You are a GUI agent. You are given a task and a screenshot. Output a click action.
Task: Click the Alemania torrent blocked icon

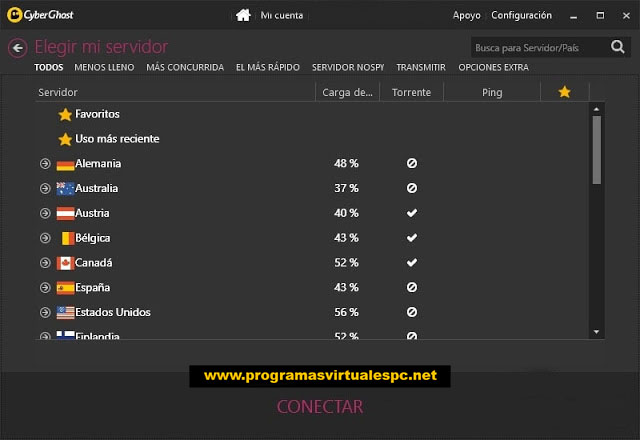pyautogui.click(x=412, y=163)
